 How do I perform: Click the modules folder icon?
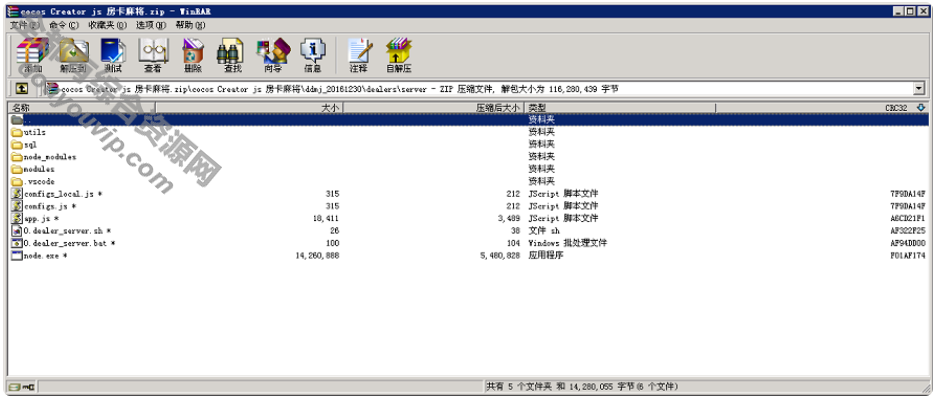17,169
